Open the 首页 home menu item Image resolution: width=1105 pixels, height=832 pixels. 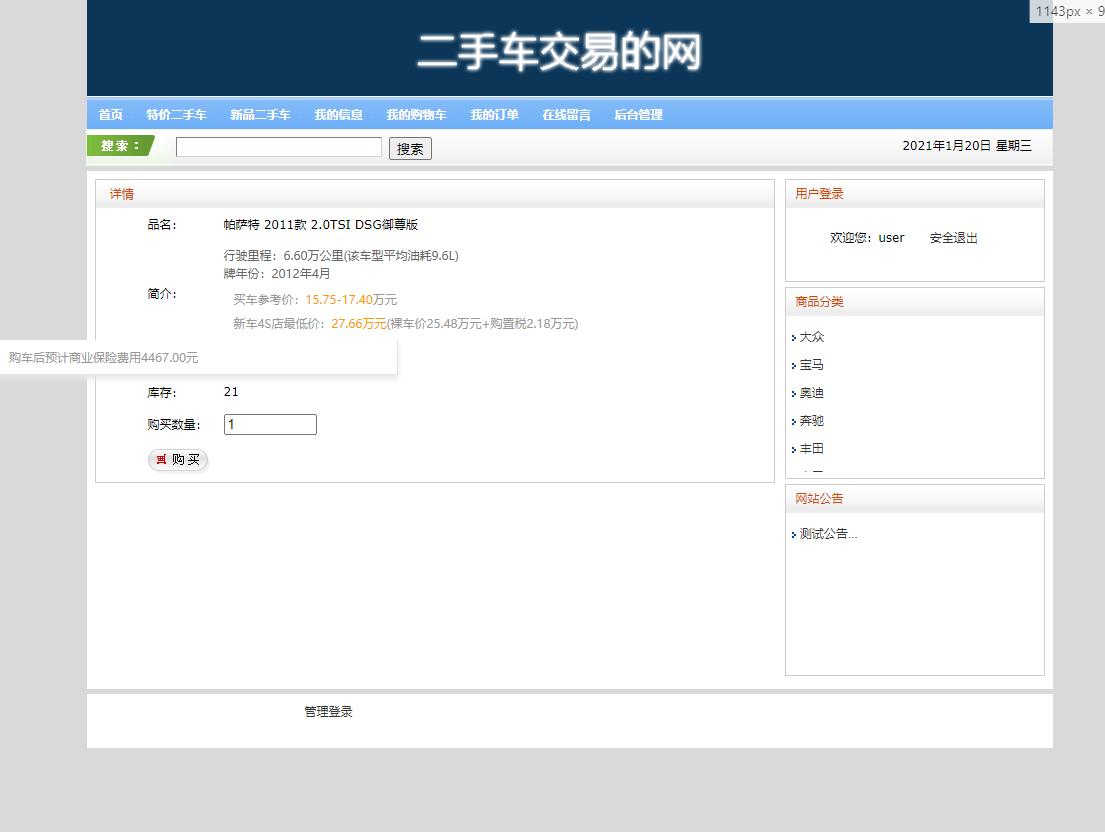click(x=109, y=114)
